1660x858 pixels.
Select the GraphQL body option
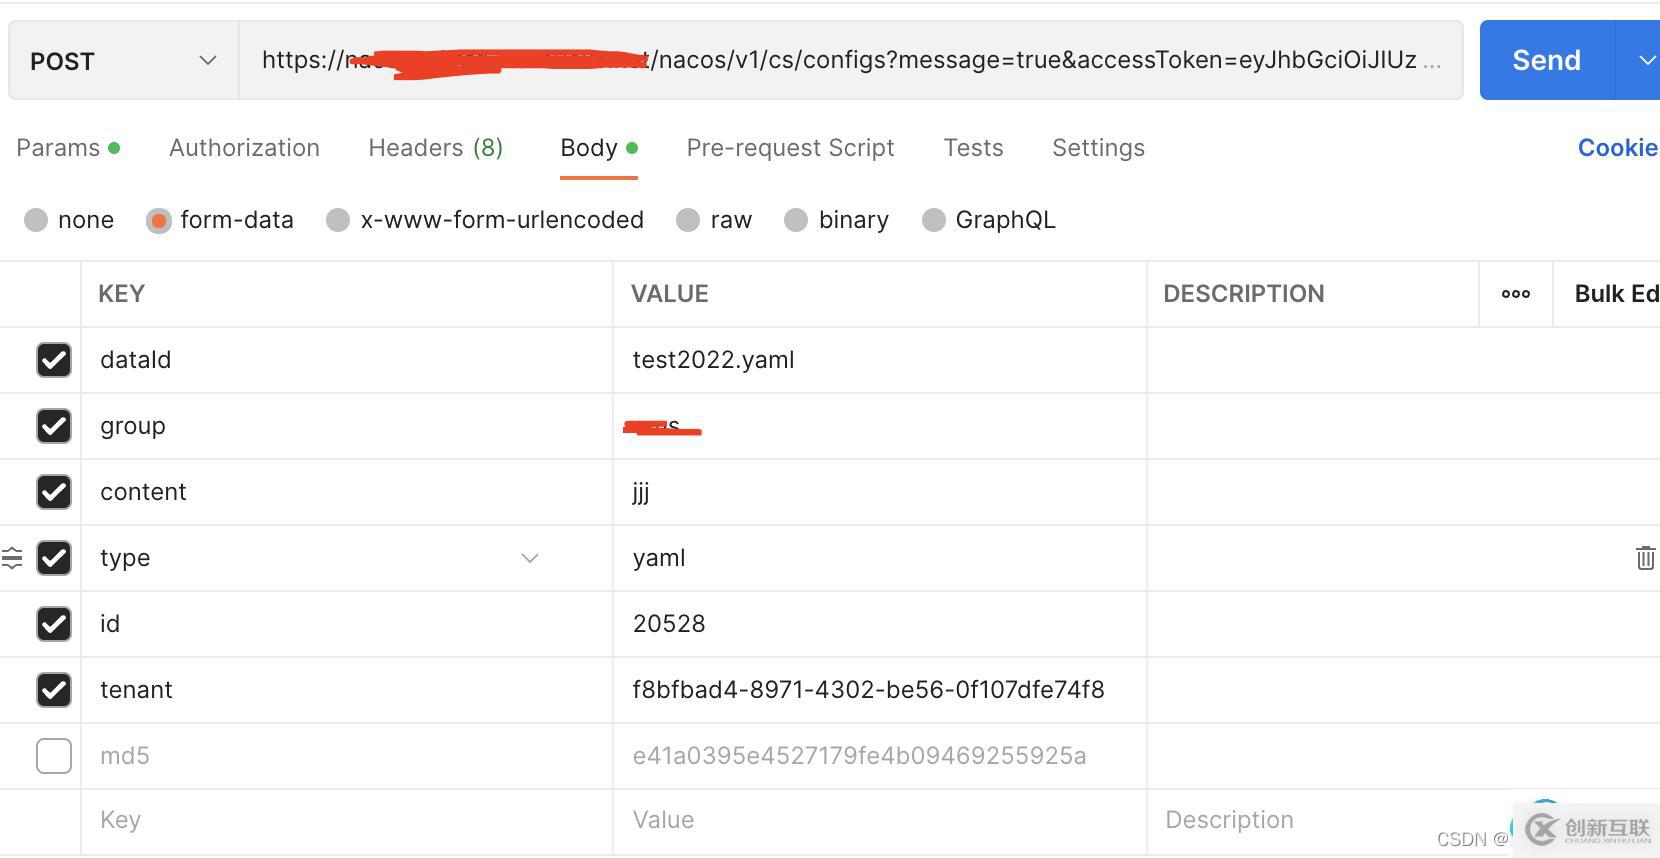coord(933,220)
